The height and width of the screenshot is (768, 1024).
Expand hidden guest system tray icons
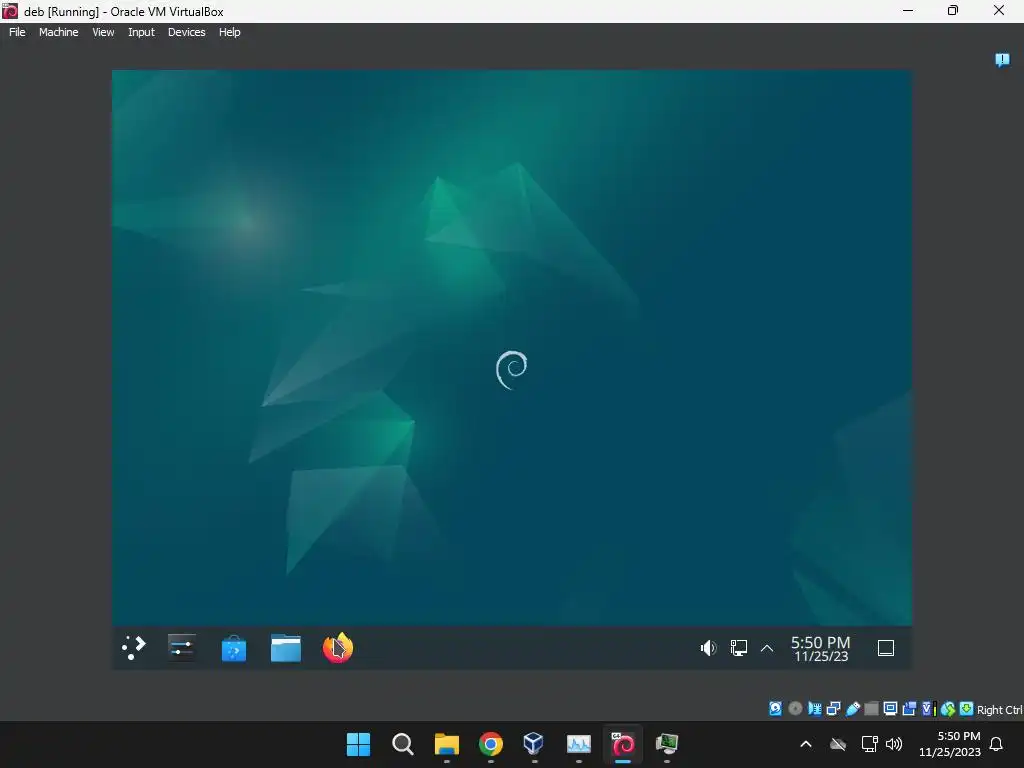[x=767, y=648]
